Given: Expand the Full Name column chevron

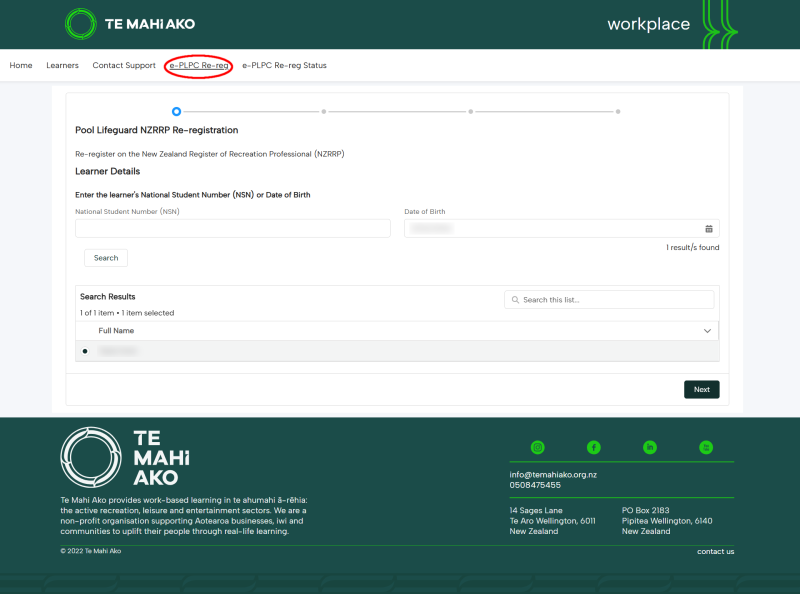Looking at the screenshot, I should (707, 331).
